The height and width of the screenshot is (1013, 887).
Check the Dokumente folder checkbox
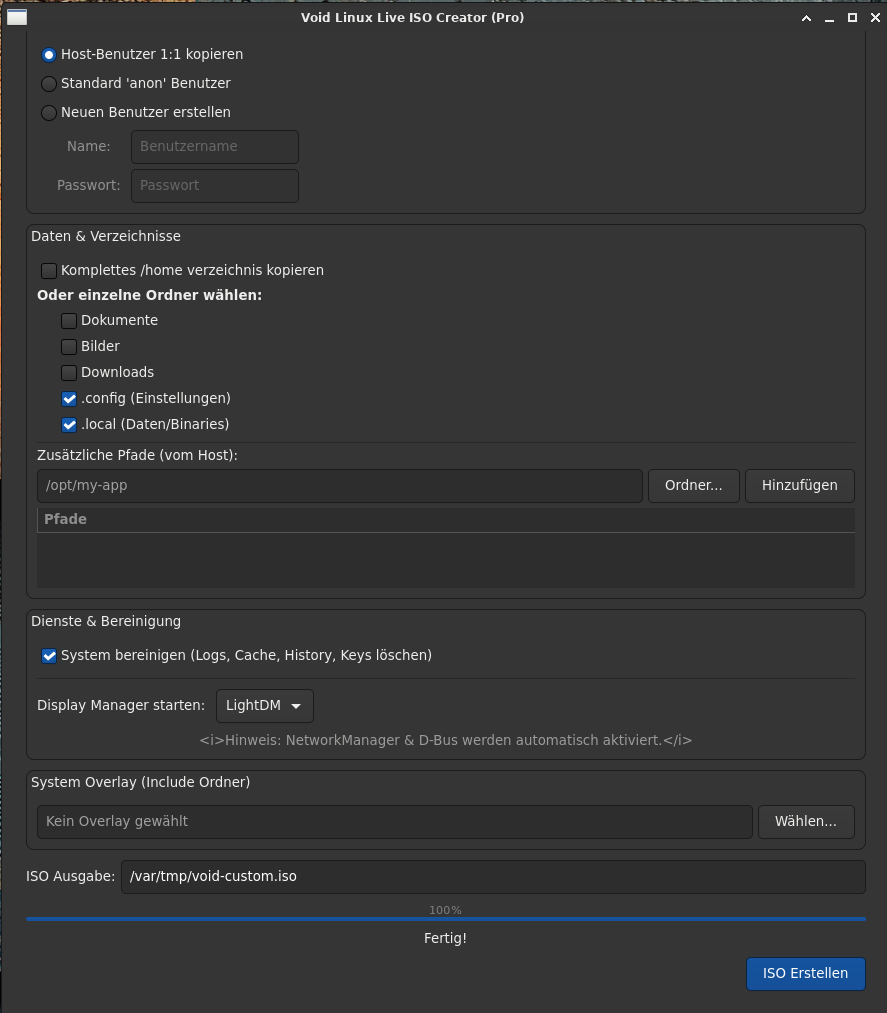pos(69,321)
